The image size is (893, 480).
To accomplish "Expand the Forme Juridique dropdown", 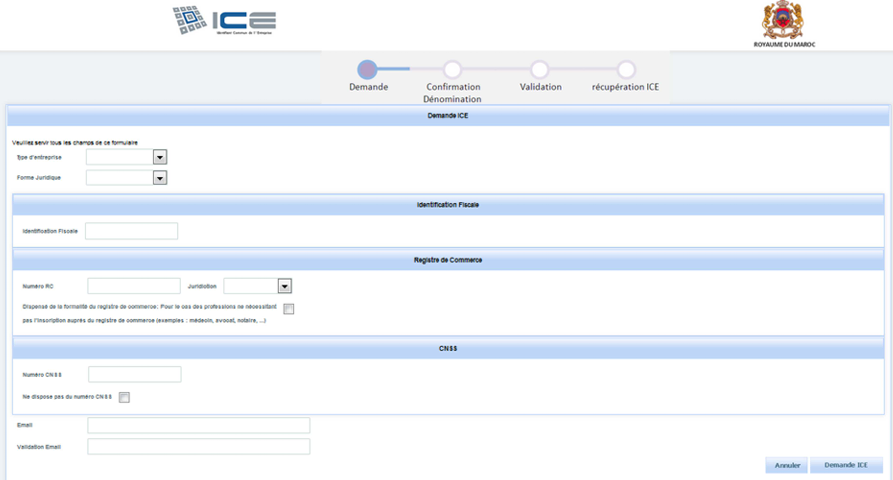I will 159,178.
